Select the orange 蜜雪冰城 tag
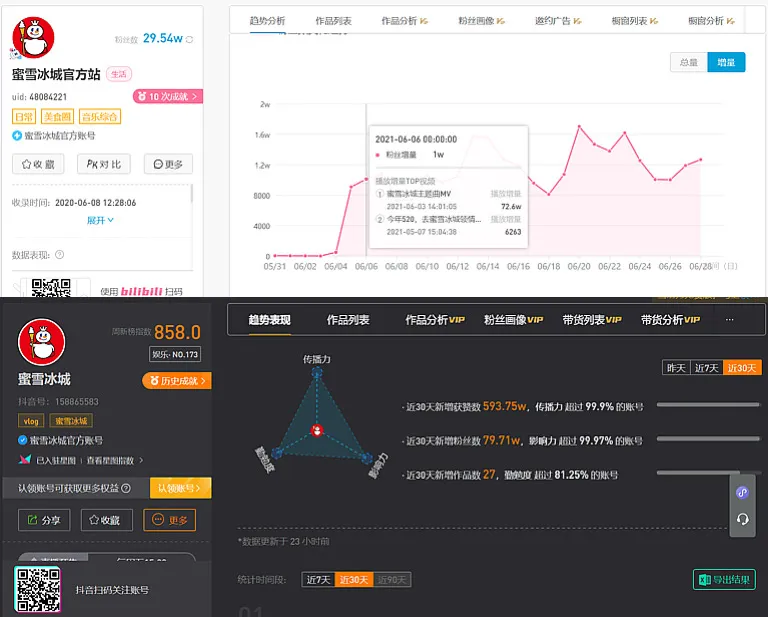The image size is (768, 617). point(71,421)
